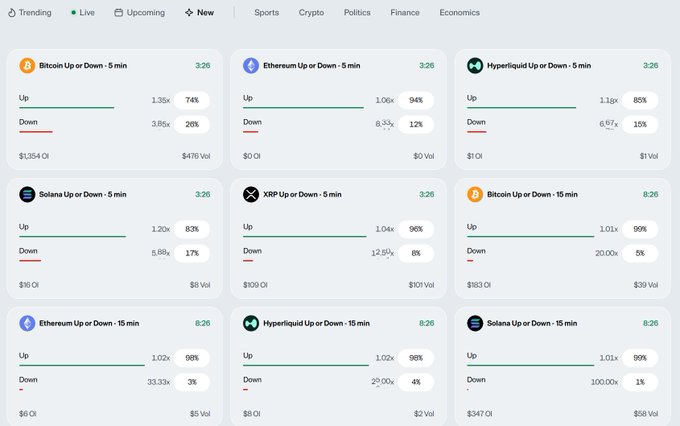Open the Upcoming tab
This screenshot has width=680, height=426.
tap(140, 13)
